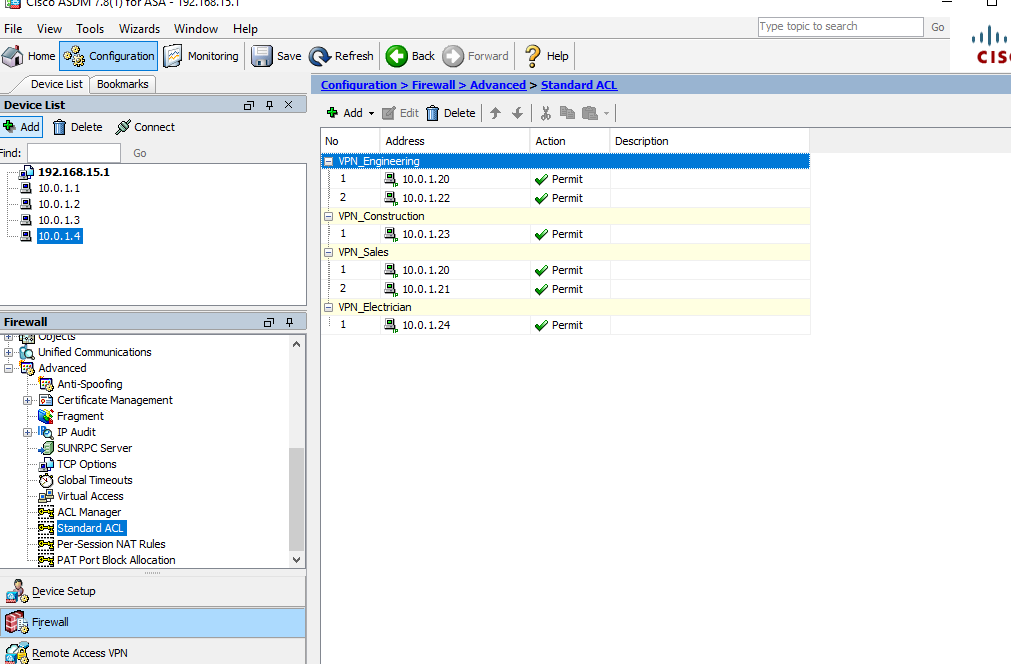Image resolution: width=1011 pixels, height=664 pixels.
Task: Click the Standard ACL breadcrumb link
Action: 579,85
